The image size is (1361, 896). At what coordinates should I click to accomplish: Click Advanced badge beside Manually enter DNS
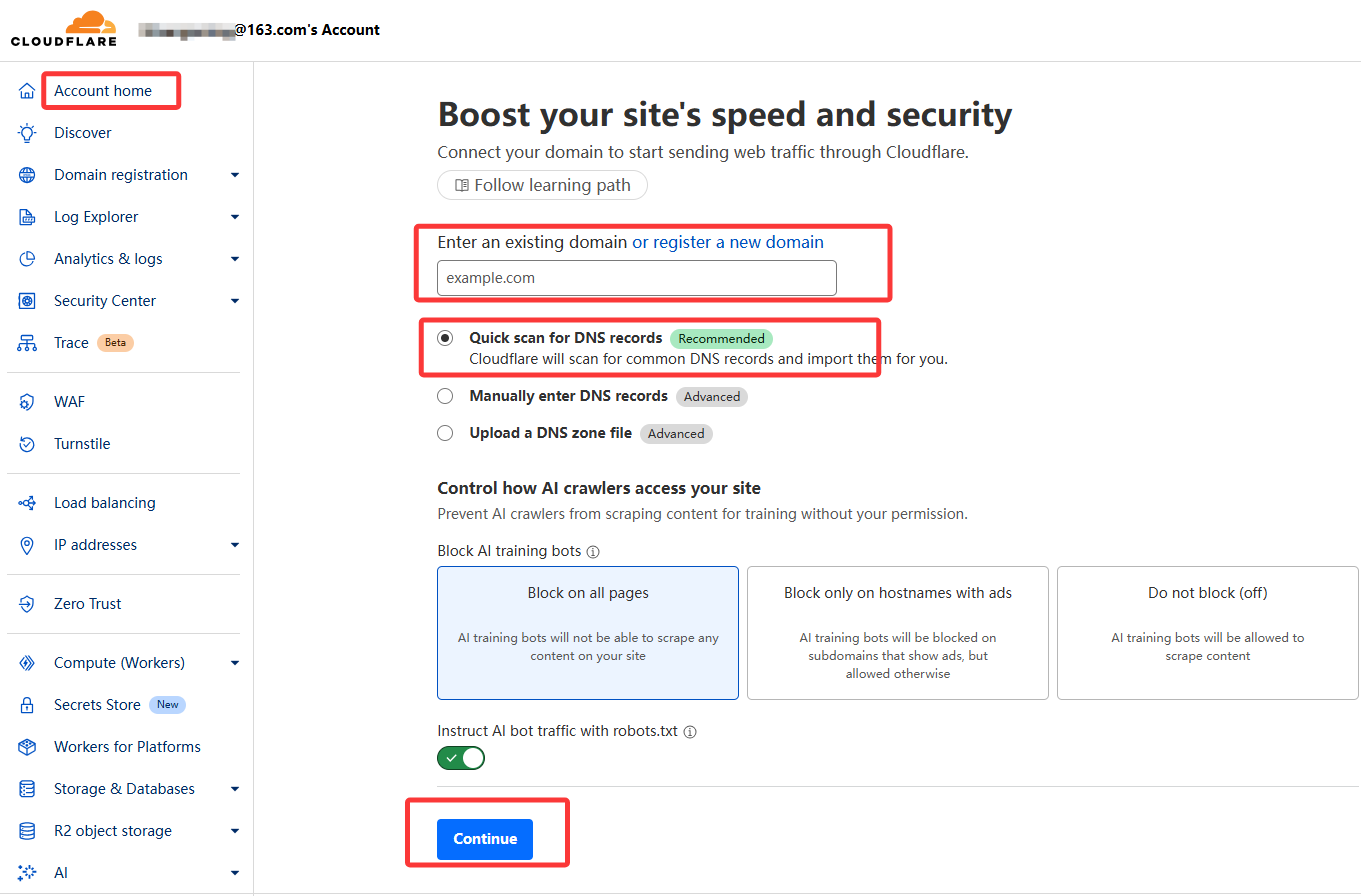tap(712, 397)
